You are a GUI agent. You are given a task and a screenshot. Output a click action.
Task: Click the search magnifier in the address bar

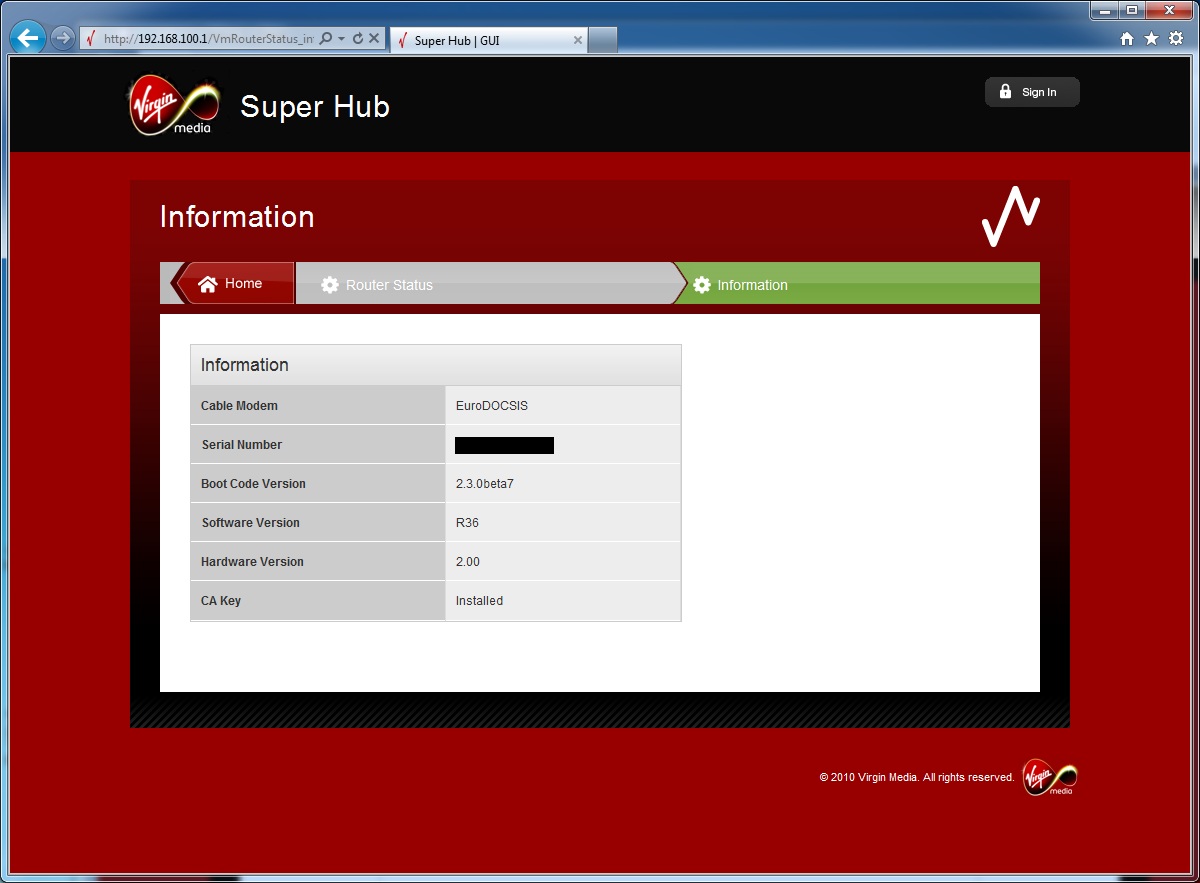point(325,39)
